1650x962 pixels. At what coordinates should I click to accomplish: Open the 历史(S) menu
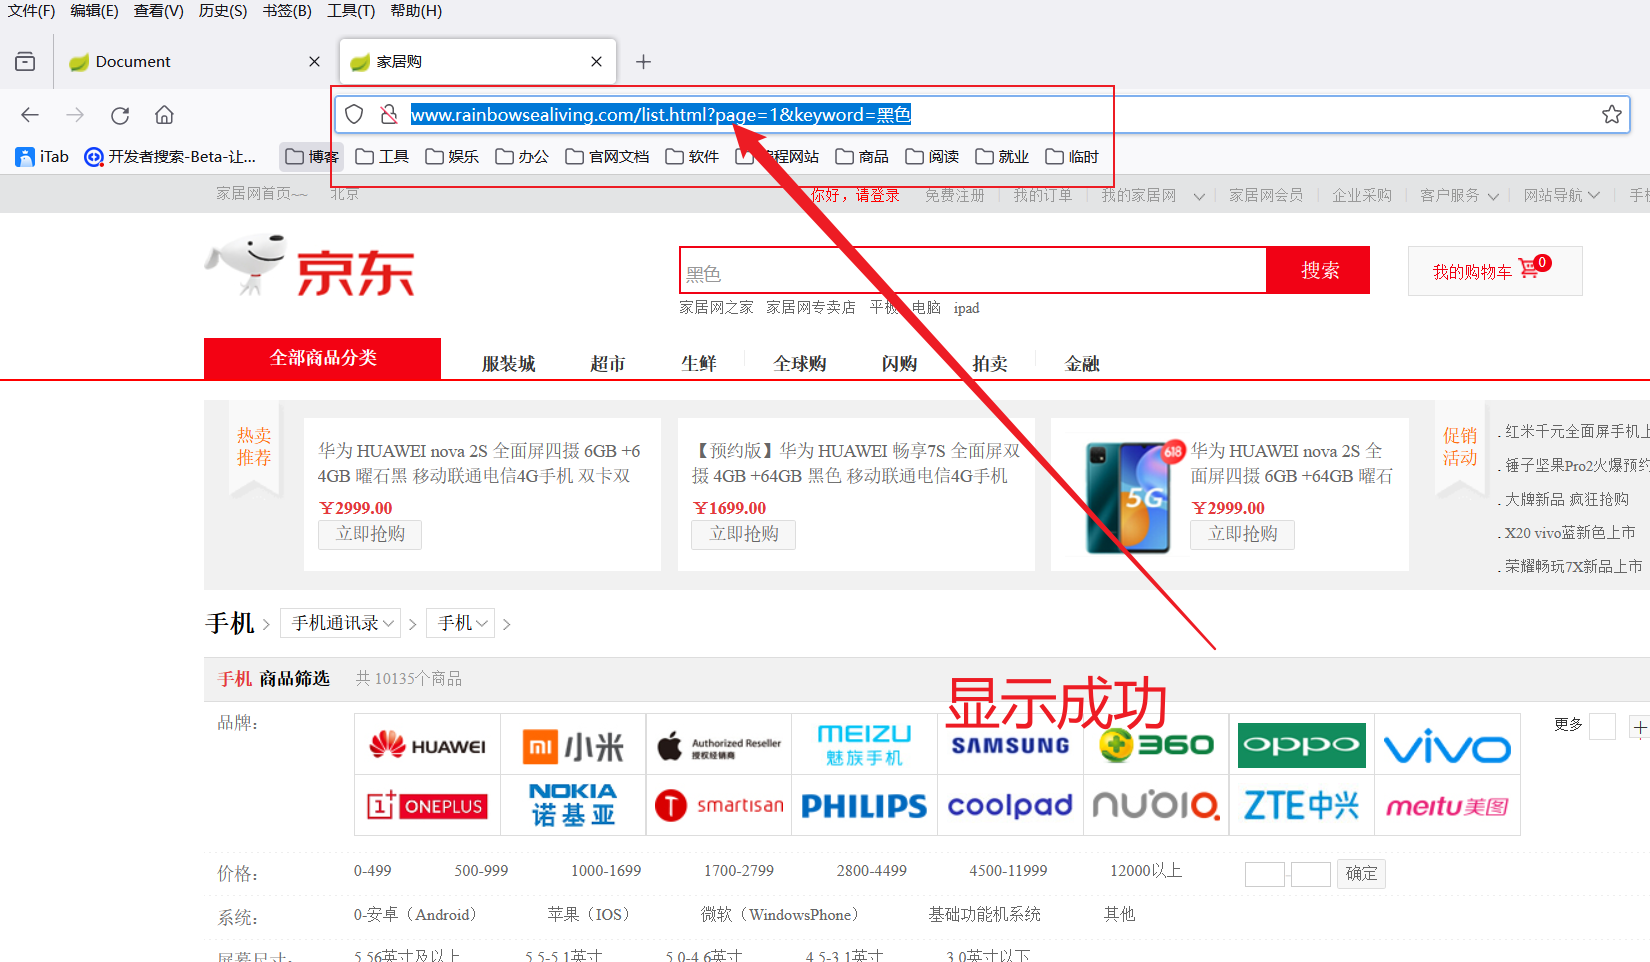pyautogui.click(x=223, y=11)
